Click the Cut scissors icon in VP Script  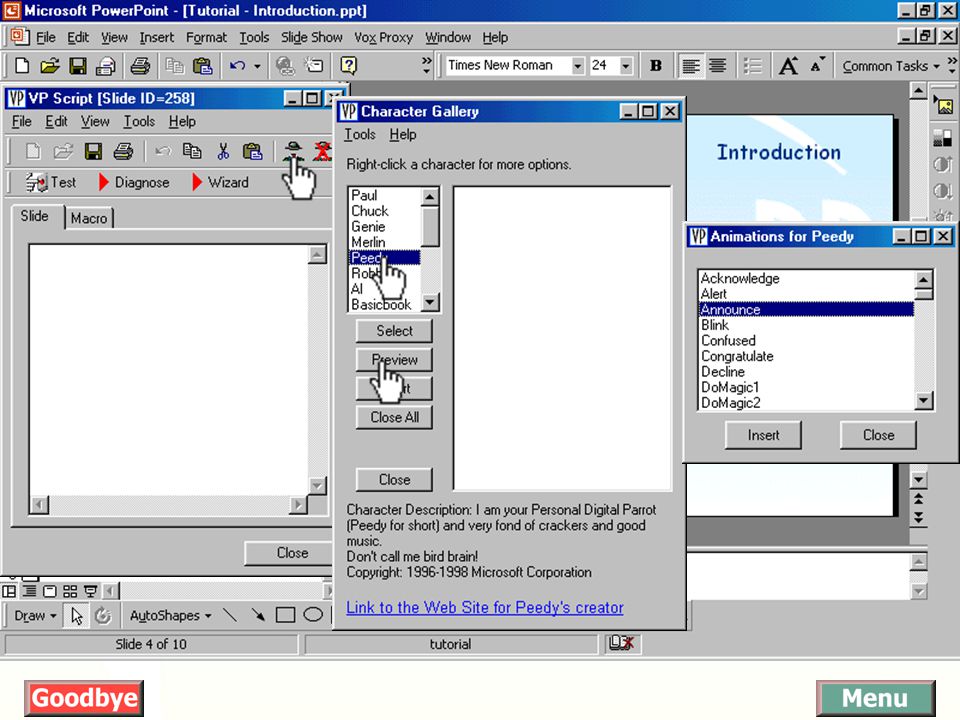point(223,151)
